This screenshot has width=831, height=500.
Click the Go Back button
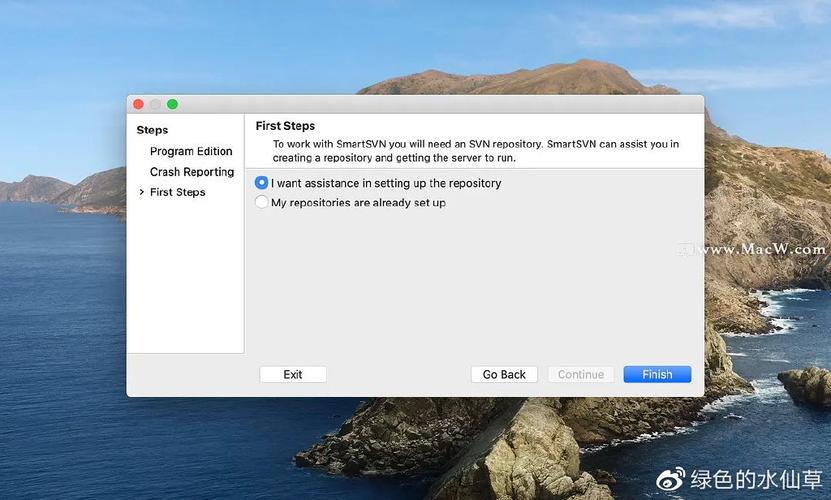pos(504,374)
